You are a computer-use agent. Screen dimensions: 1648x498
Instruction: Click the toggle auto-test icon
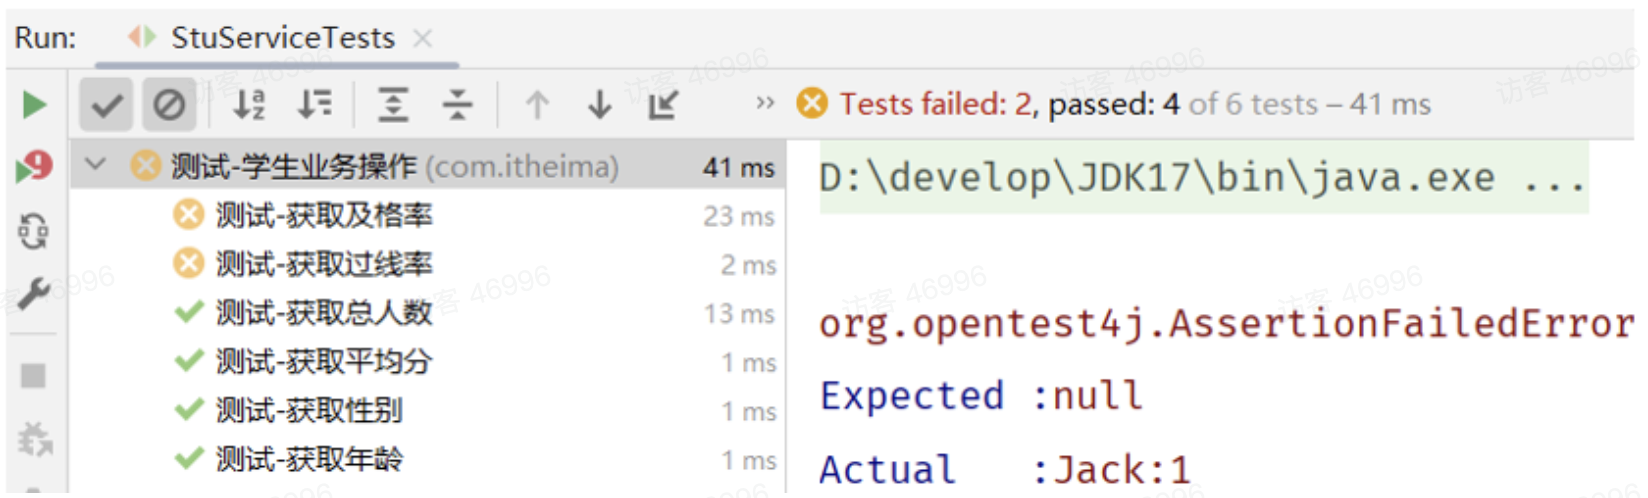(x=34, y=232)
